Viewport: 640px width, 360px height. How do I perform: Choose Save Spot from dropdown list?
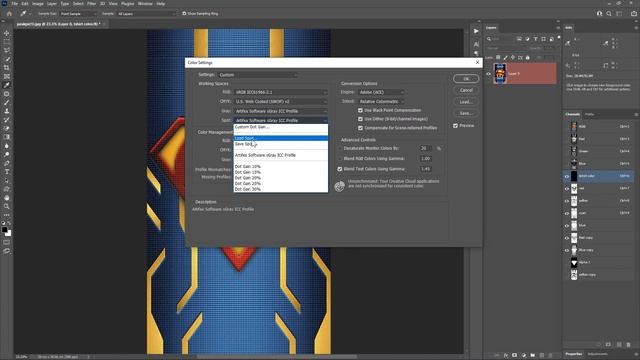tap(281, 144)
